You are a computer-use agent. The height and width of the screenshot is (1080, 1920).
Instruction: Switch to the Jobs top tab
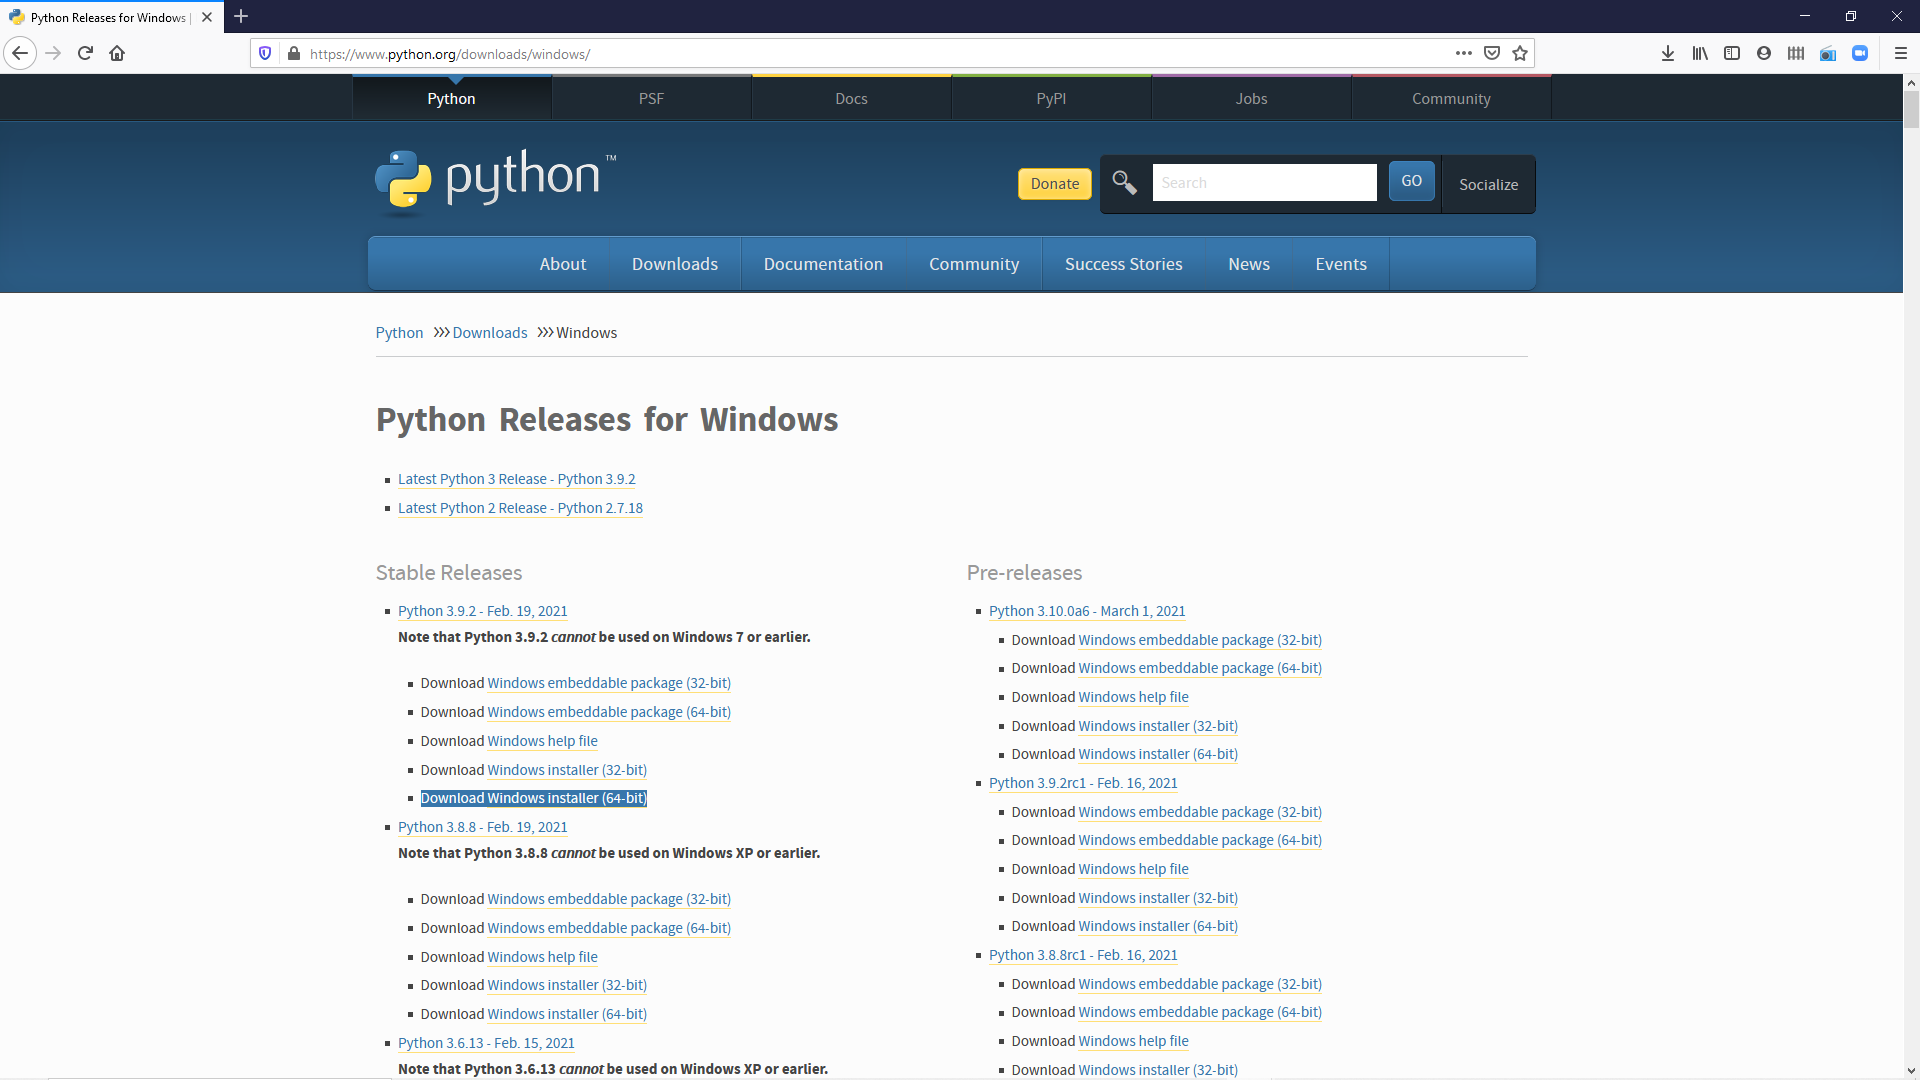point(1251,98)
